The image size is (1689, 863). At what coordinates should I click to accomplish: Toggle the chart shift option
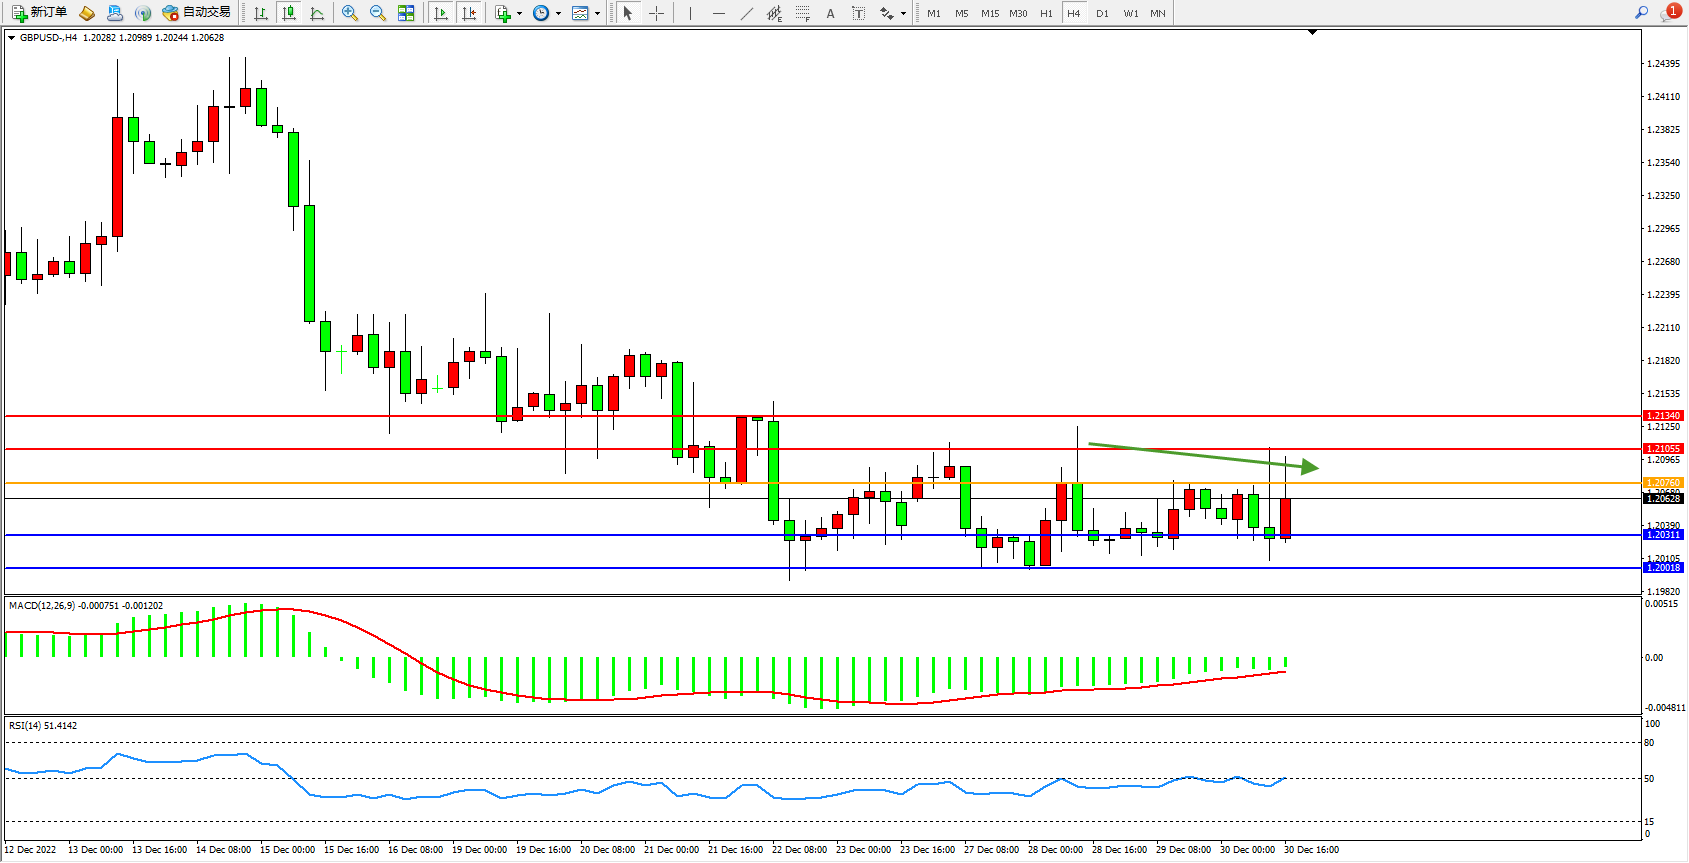[469, 13]
